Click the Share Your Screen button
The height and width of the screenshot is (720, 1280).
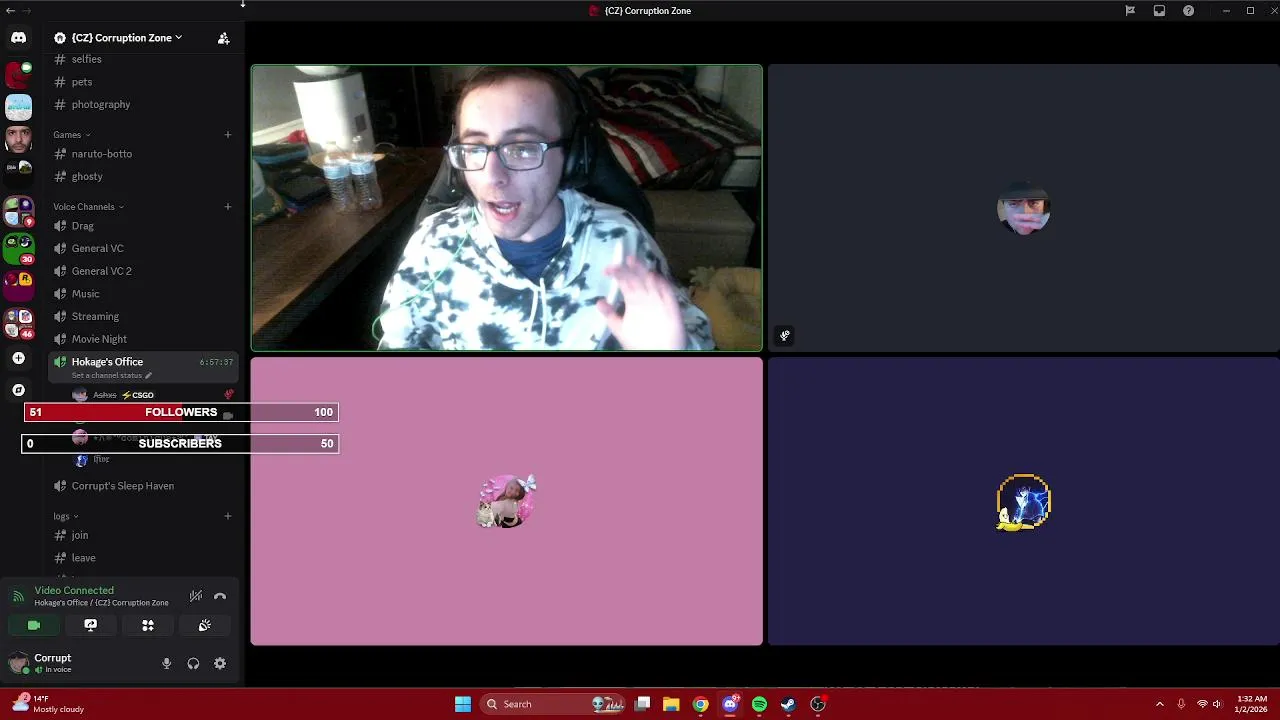tap(91, 625)
